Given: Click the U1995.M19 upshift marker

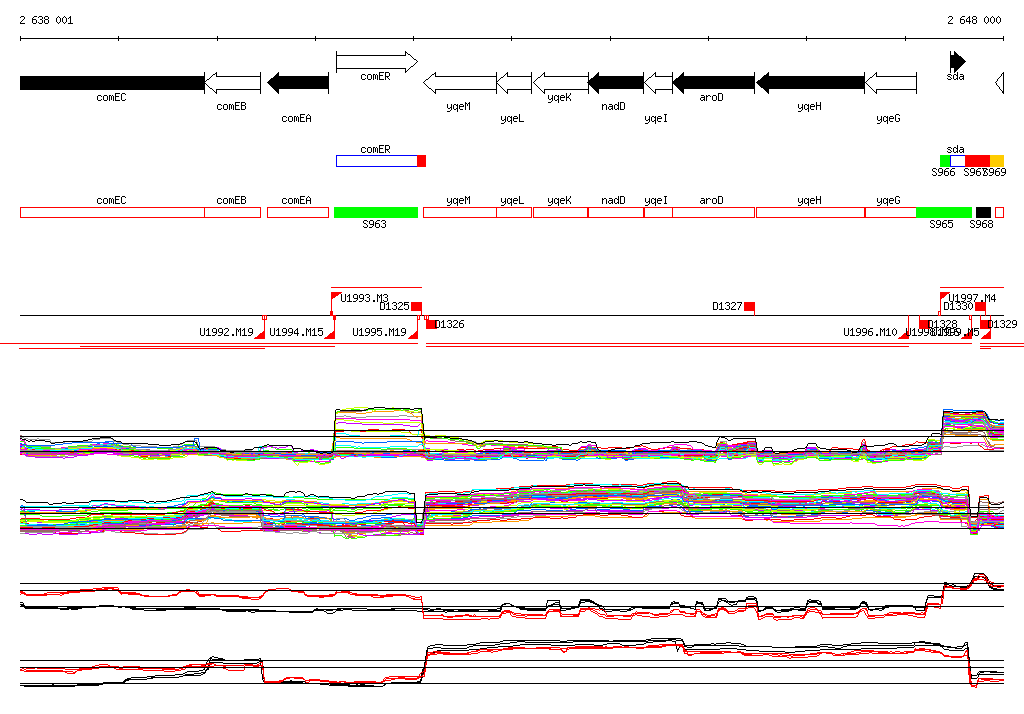Looking at the screenshot, I should click(x=413, y=334).
